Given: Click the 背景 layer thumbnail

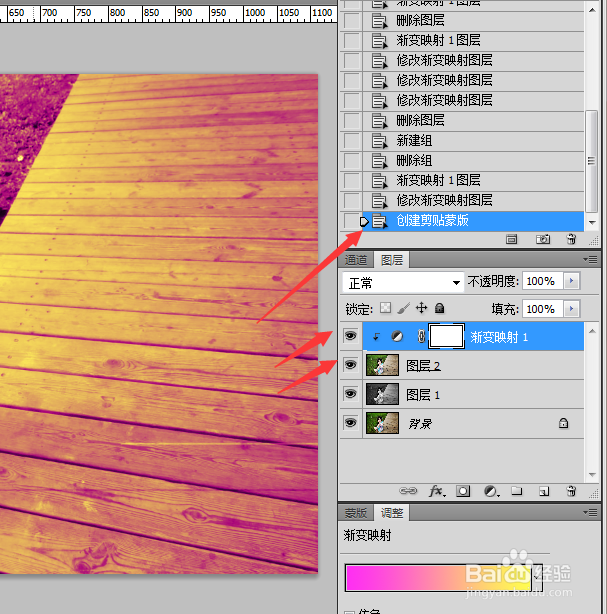Looking at the screenshot, I should coord(382,423).
